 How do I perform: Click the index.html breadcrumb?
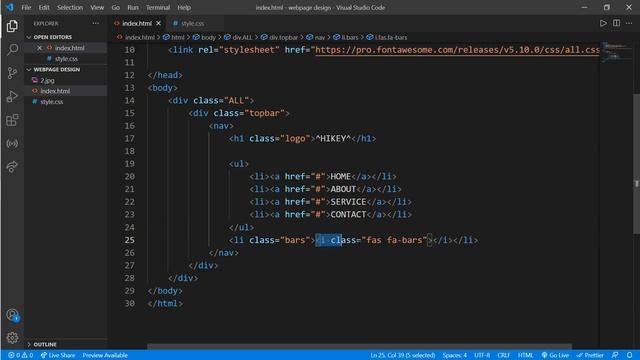[x=136, y=37]
